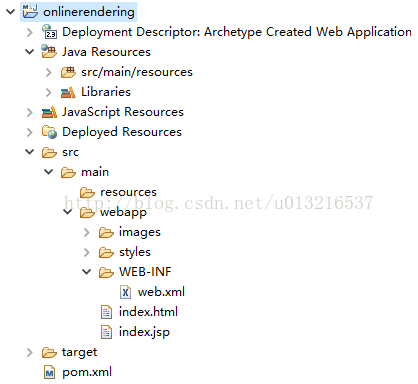Expand the images folder node
Viewport: 418px width, 384px height.
point(87,232)
